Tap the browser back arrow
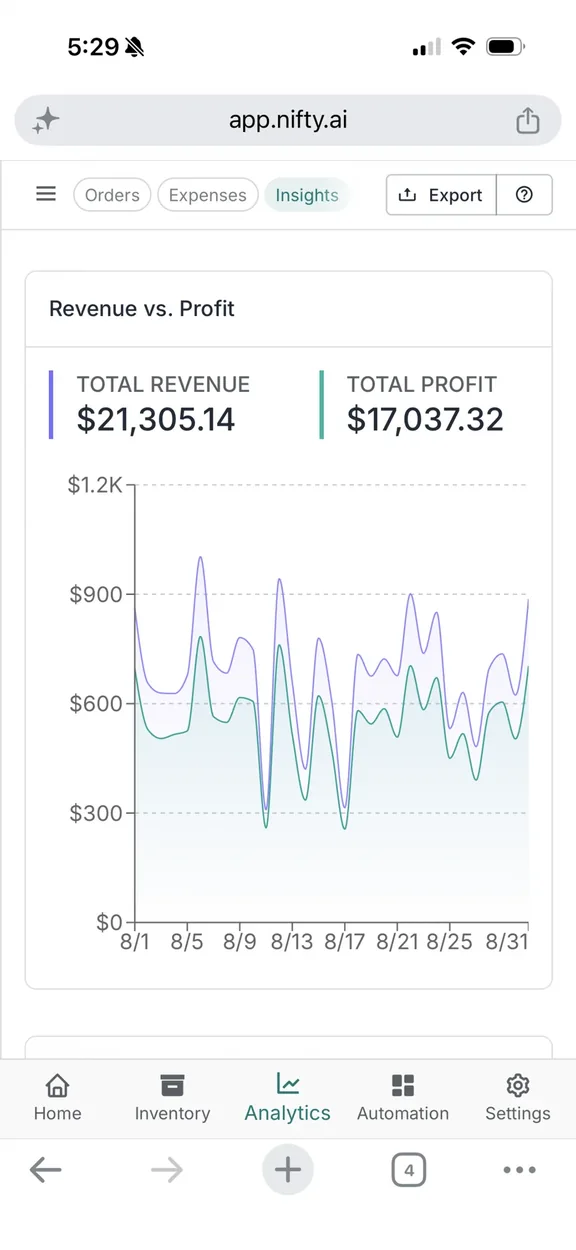Viewport: 576px width, 1250px height. 46,1169
